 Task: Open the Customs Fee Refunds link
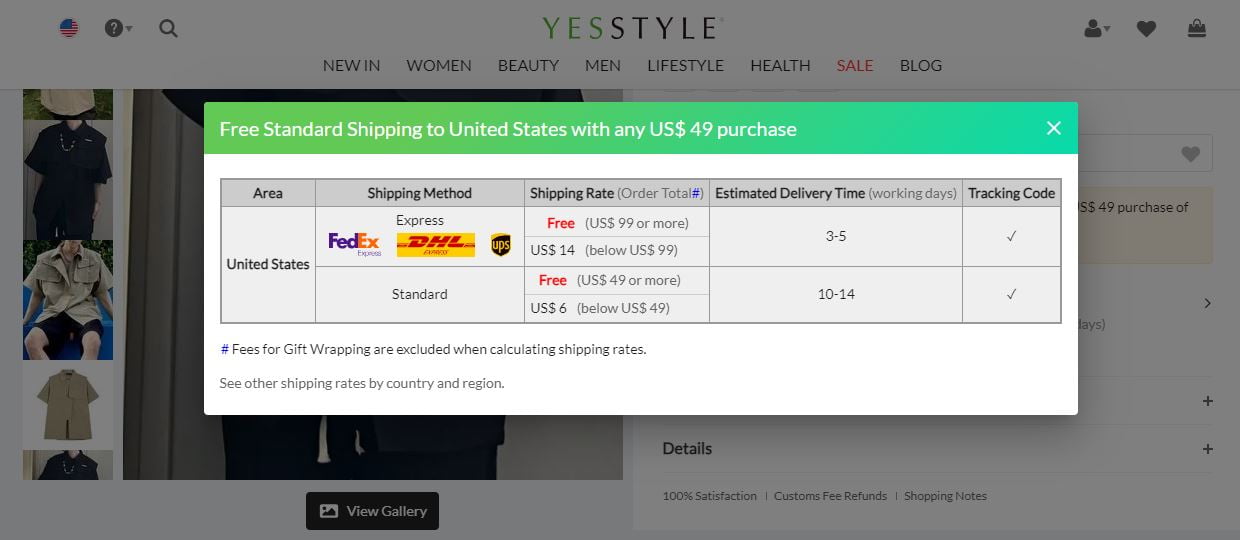pos(830,496)
